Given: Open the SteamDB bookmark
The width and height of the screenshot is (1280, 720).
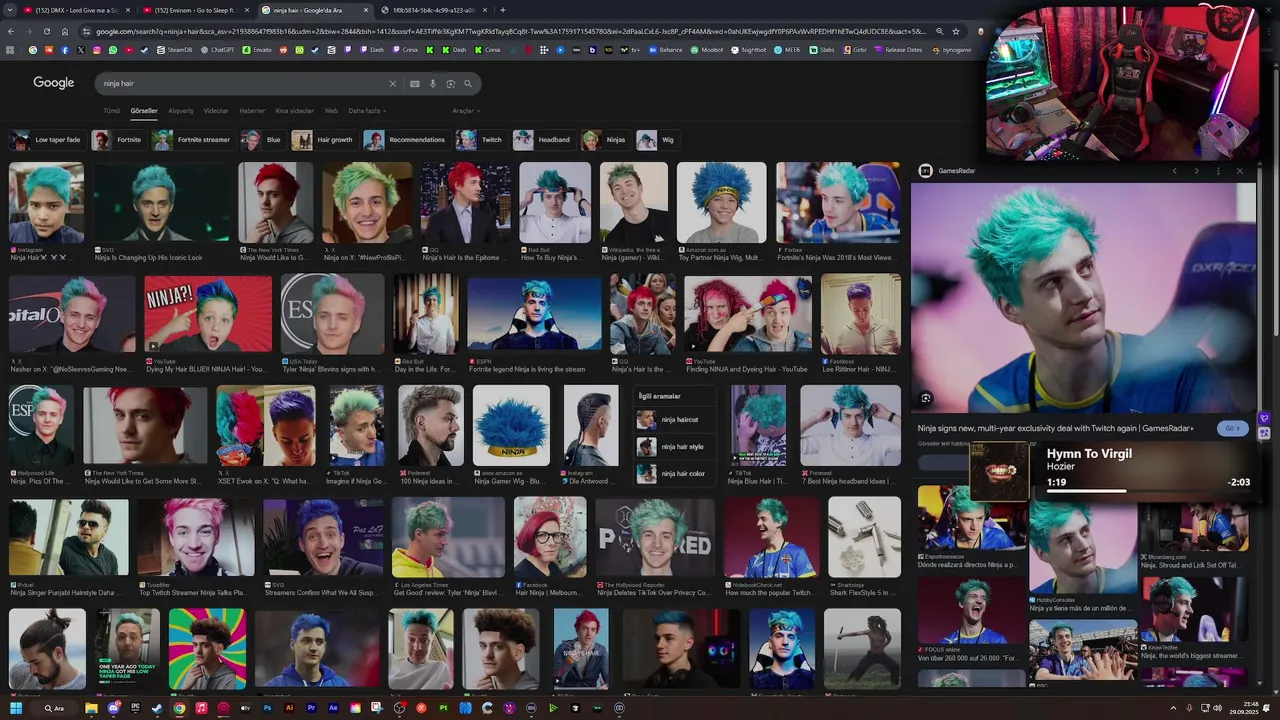Looking at the screenshot, I should 174,49.
